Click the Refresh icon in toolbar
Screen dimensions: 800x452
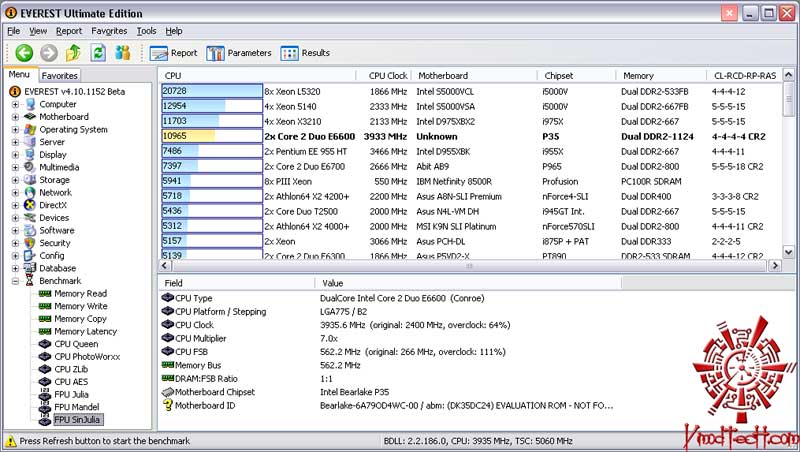click(x=98, y=53)
